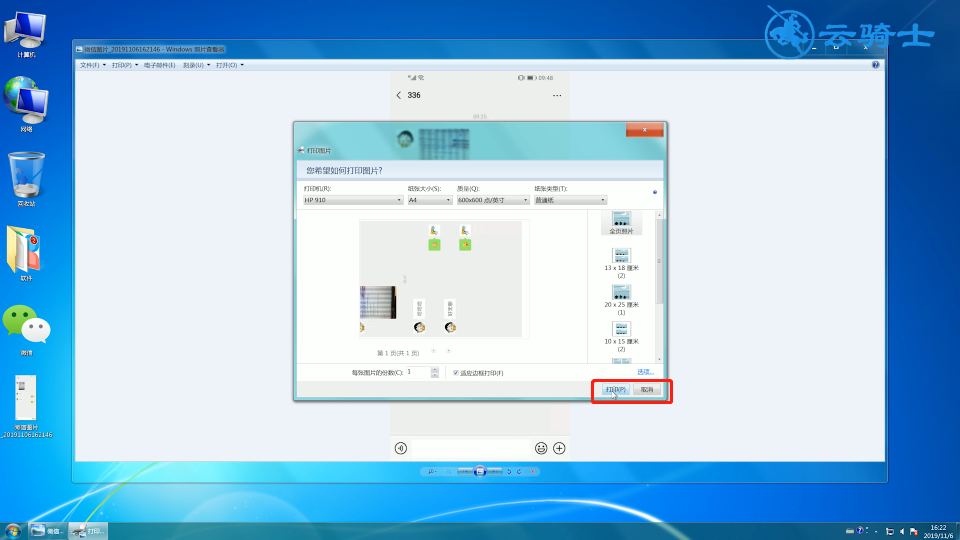Switch to WeChat in the taskbar

pos(47,531)
